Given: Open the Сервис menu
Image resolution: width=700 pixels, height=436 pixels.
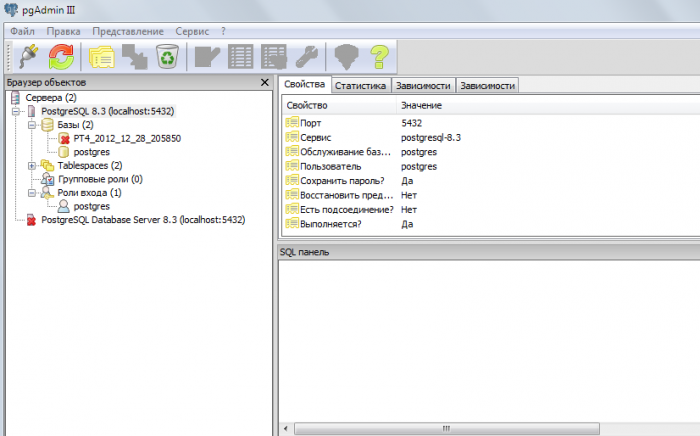Looking at the screenshot, I should click(192, 31).
